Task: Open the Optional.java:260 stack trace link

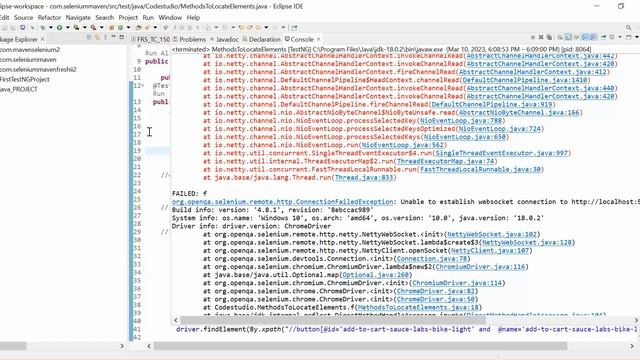Action: point(375,275)
